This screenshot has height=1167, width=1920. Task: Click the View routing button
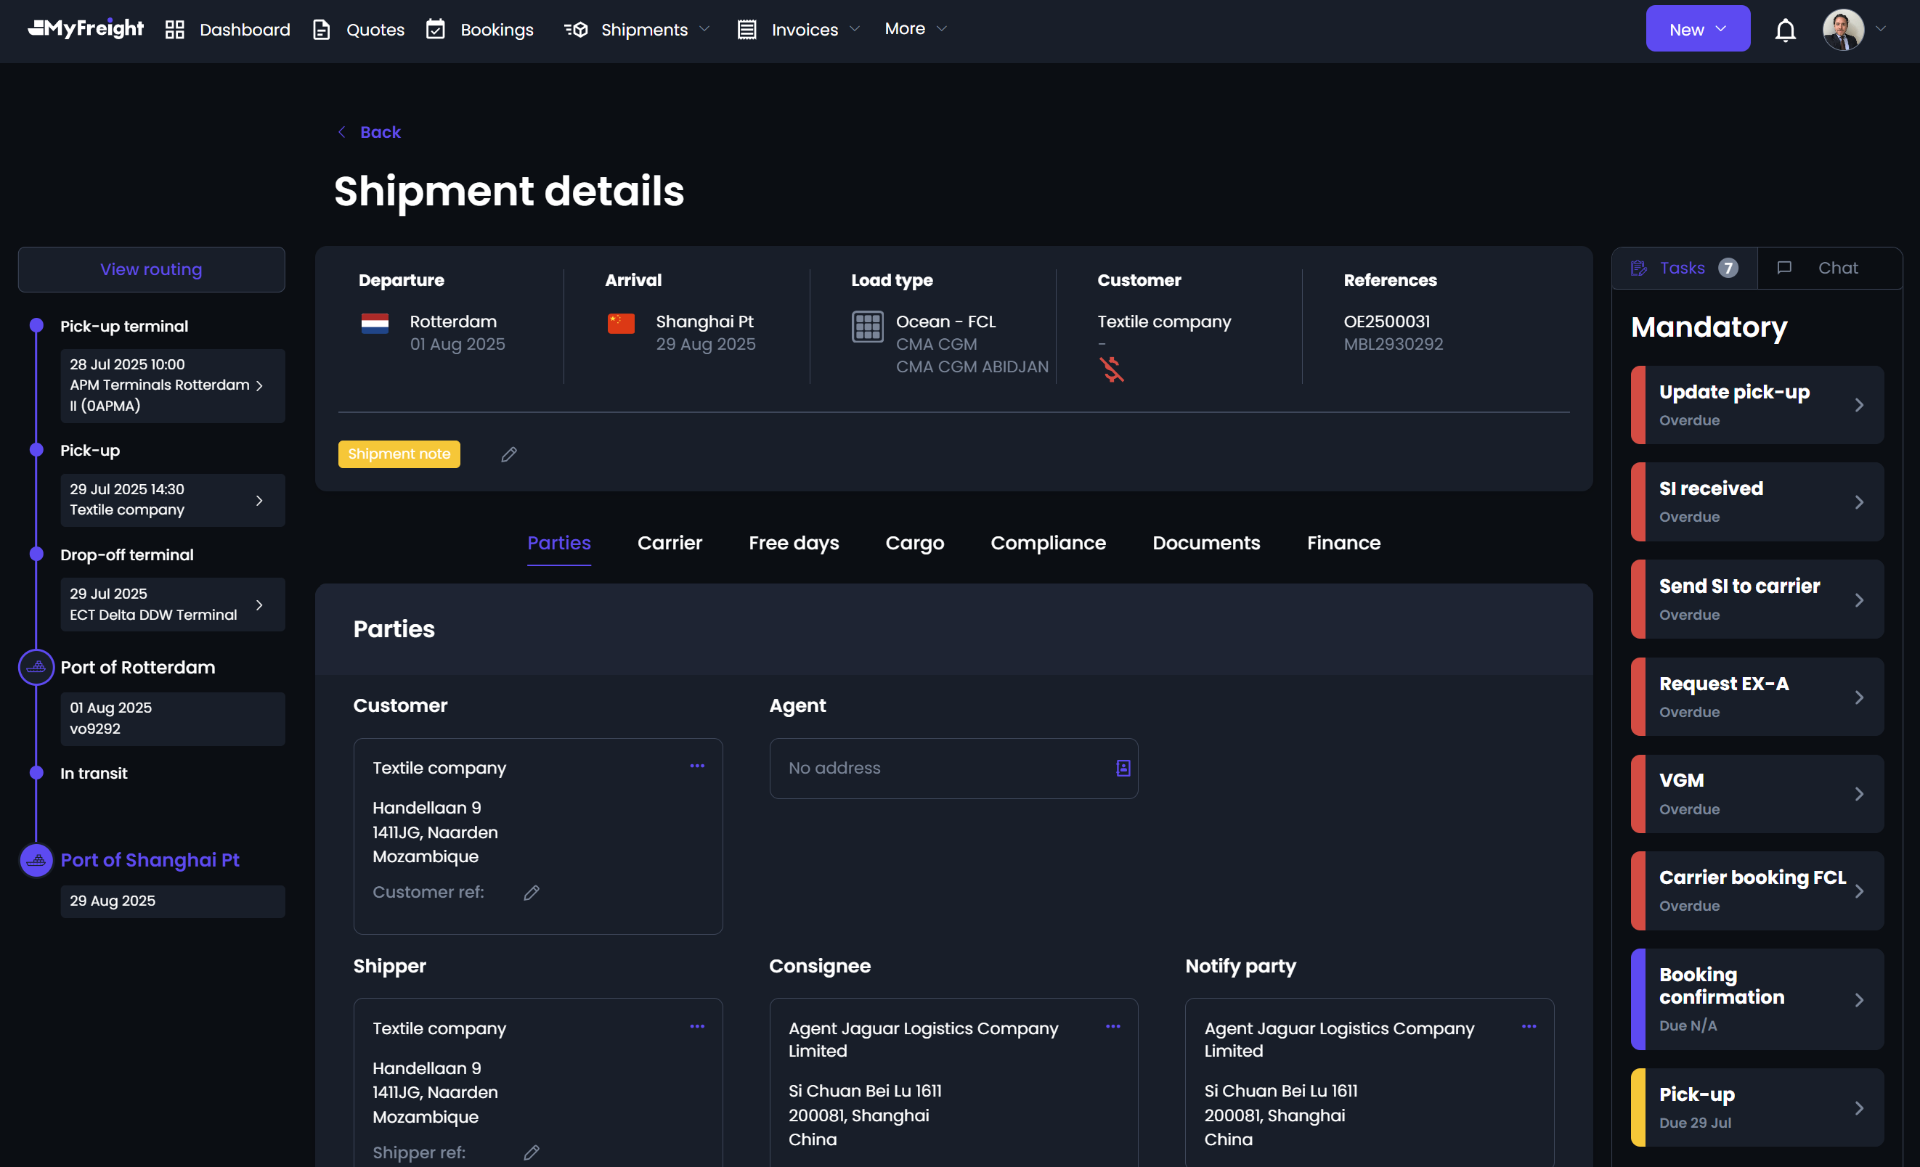click(x=150, y=269)
